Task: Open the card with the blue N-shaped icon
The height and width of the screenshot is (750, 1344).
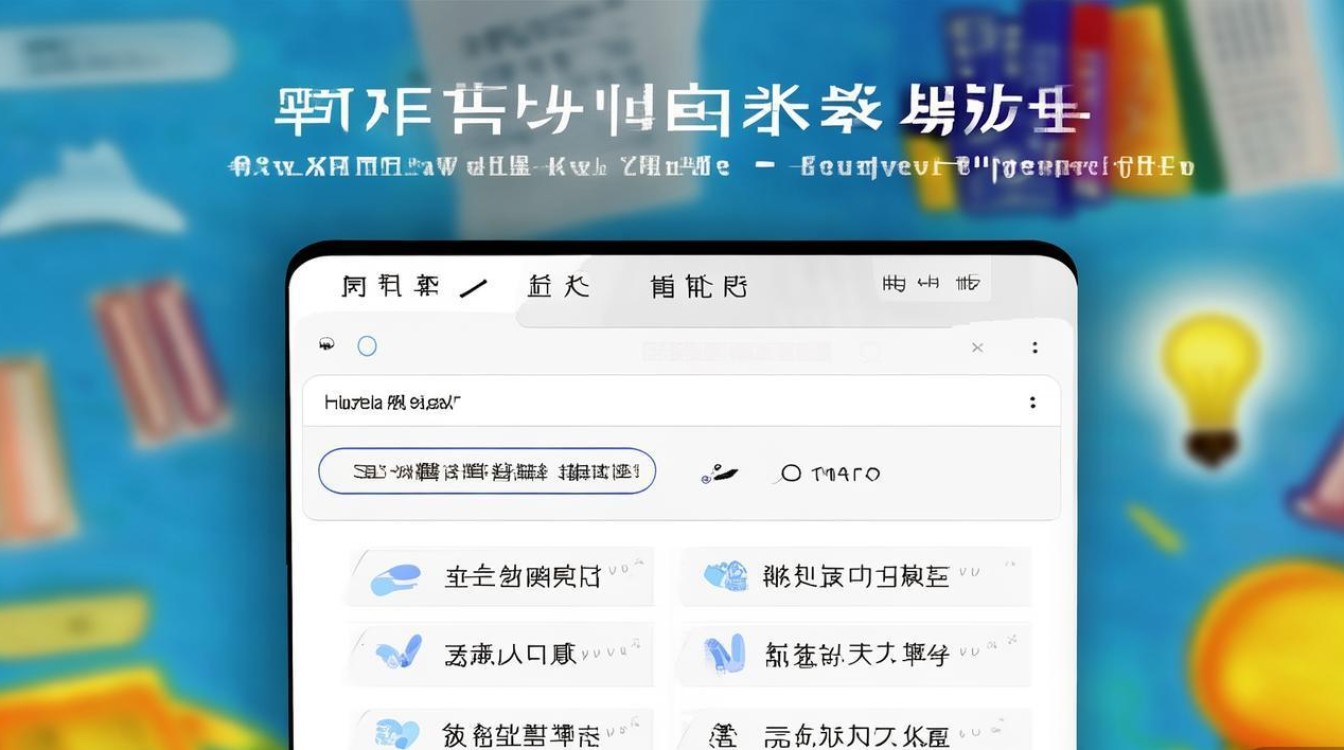Action: click(855, 655)
